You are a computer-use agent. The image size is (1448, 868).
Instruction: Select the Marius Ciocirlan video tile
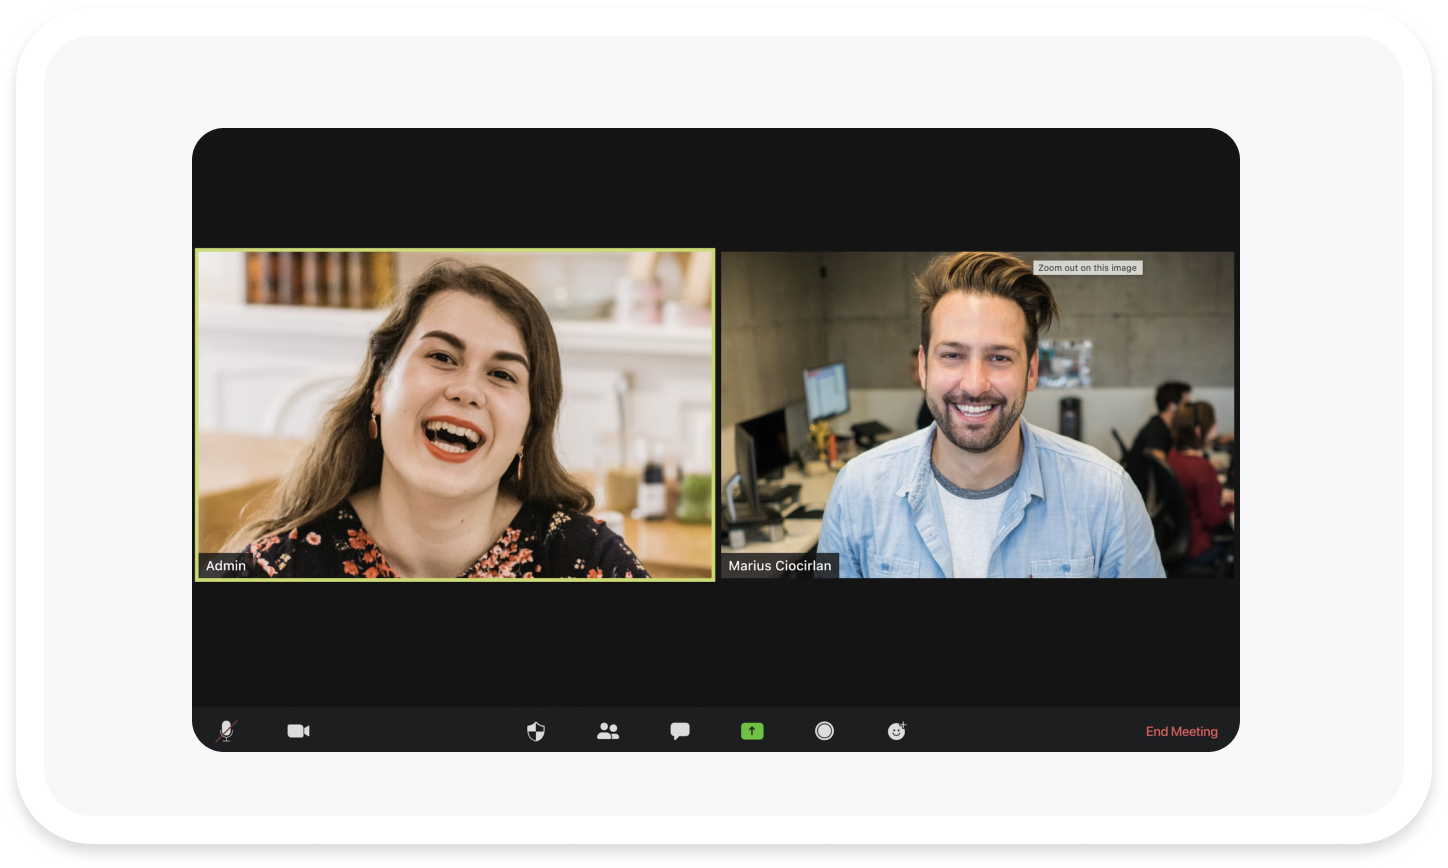point(978,415)
